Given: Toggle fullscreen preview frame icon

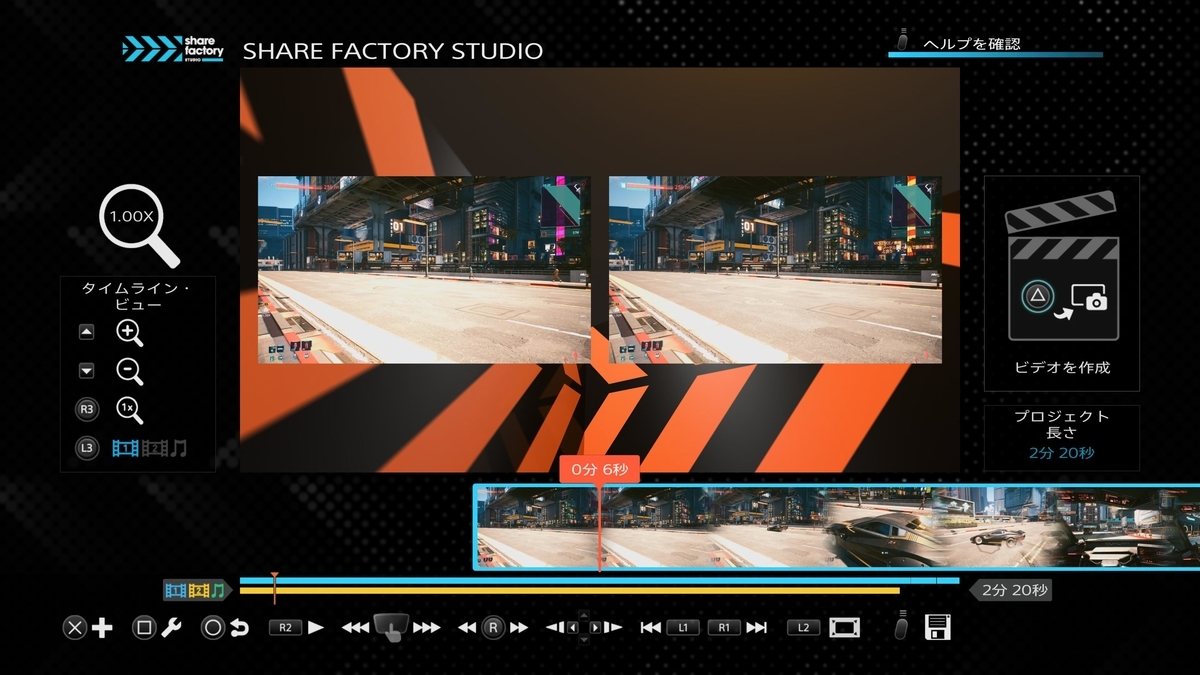Looking at the screenshot, I should 845,628.
